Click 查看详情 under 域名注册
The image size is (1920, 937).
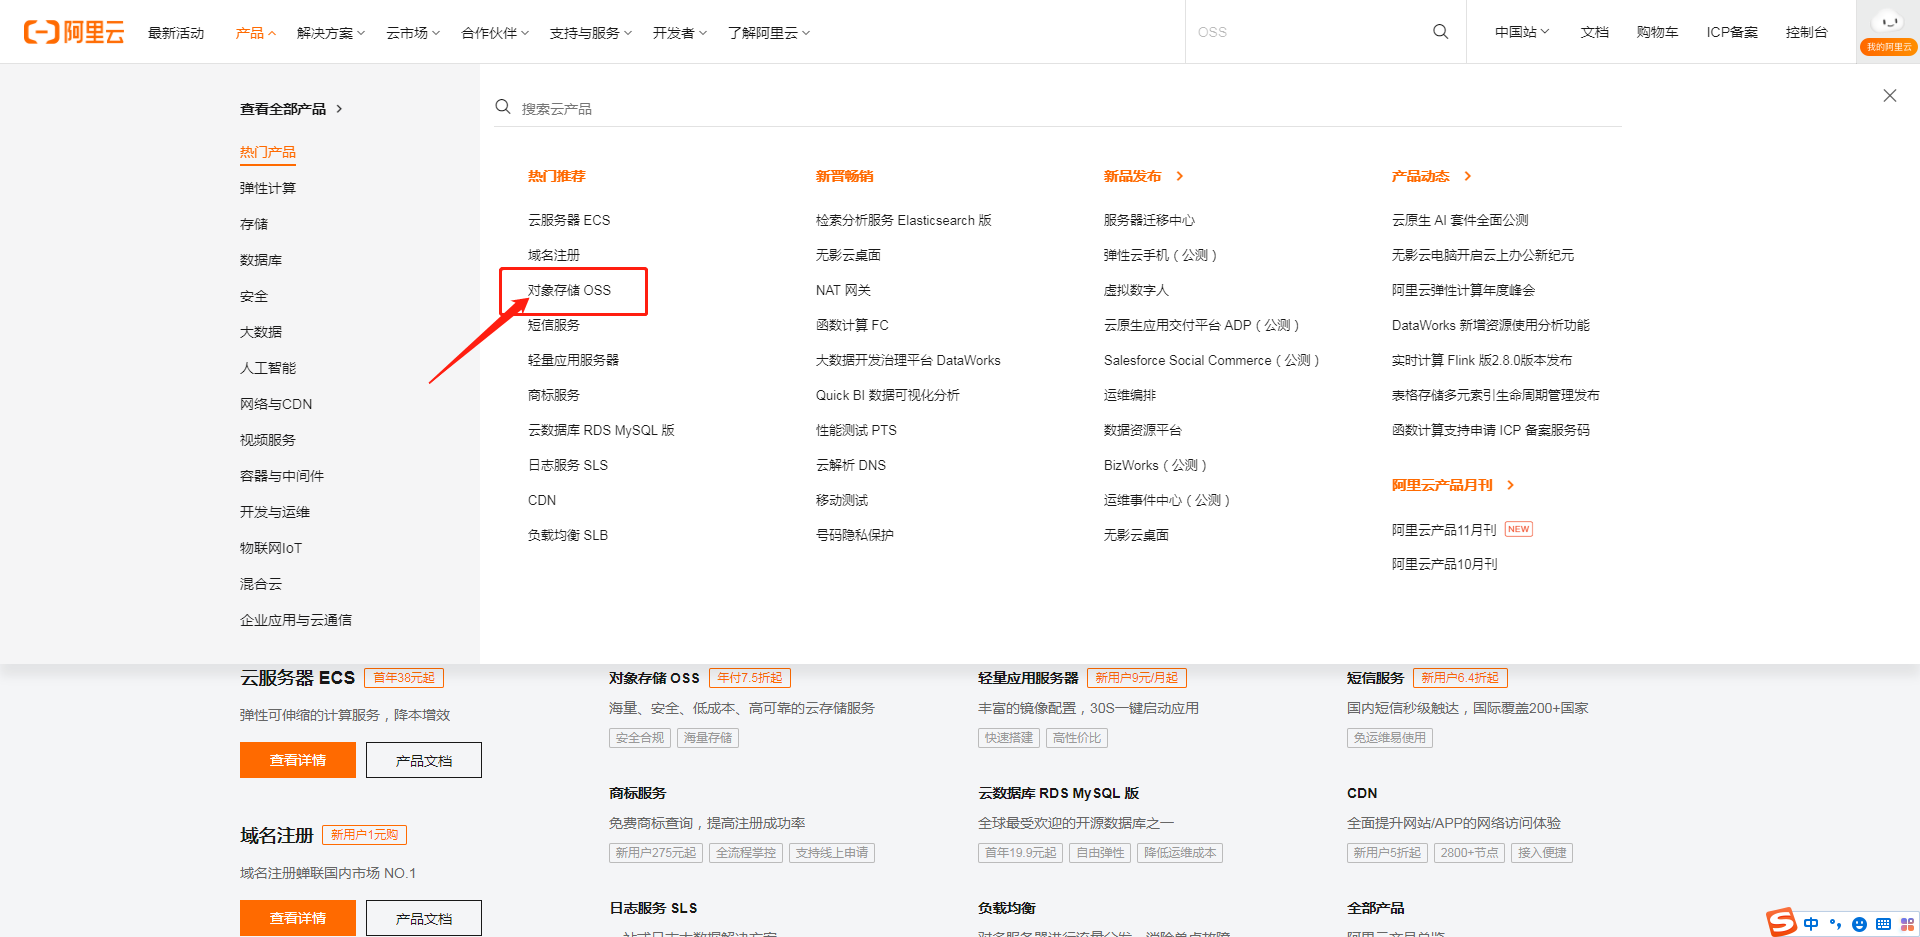point(298,918)
